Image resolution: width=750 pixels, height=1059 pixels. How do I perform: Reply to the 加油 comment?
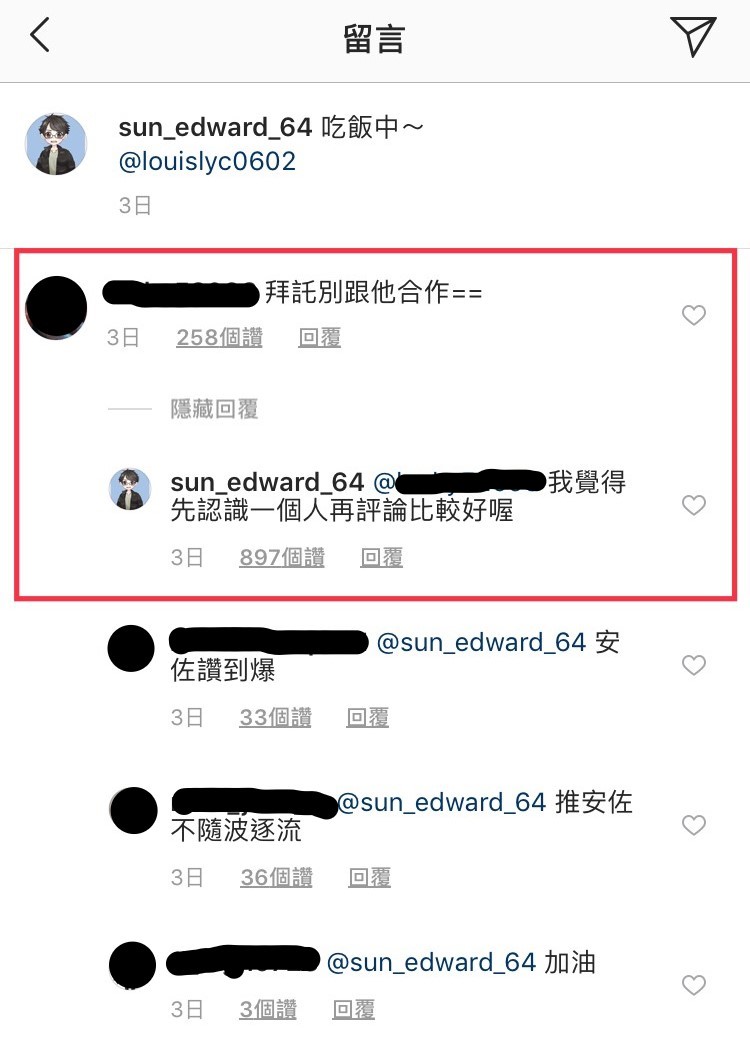[x=353, y=1010]
